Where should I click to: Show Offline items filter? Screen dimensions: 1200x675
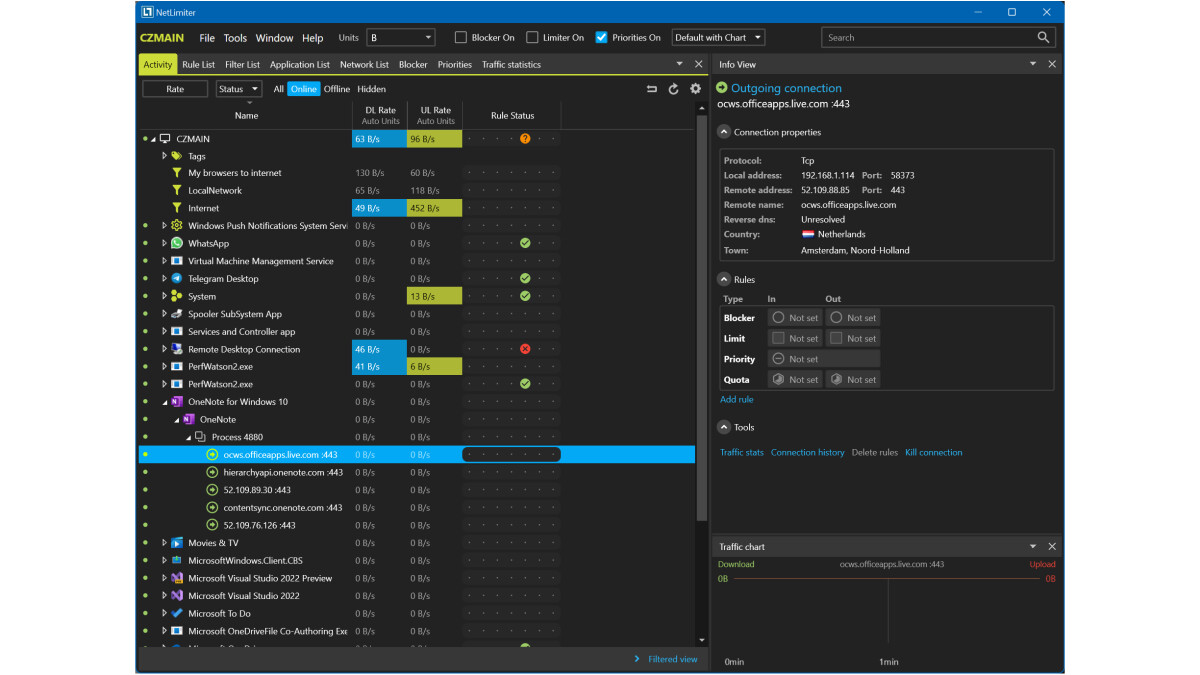tap(337, 89)
